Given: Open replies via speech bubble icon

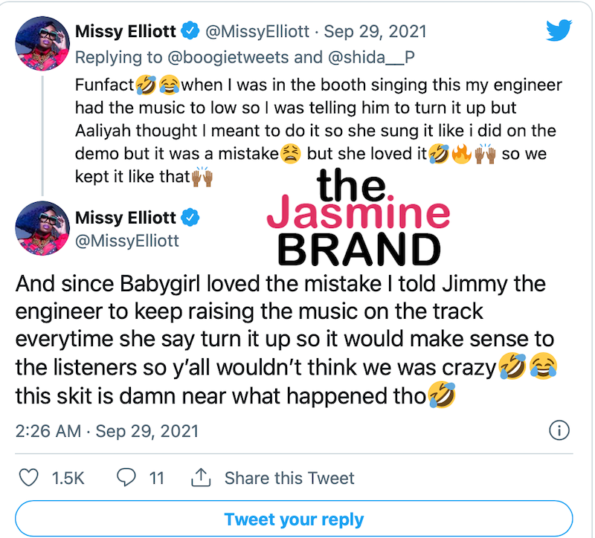Looking at the screenshot, I should 126,477.
